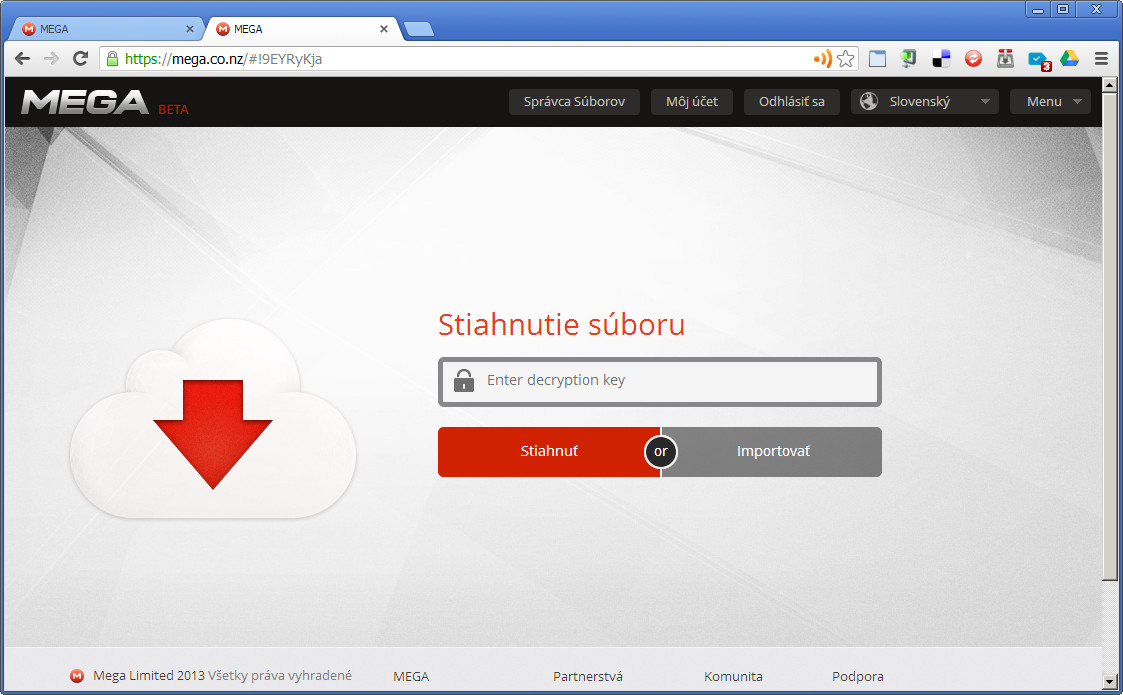Open Chrome hamburger menu
1123x695 pixels.
1102,59
